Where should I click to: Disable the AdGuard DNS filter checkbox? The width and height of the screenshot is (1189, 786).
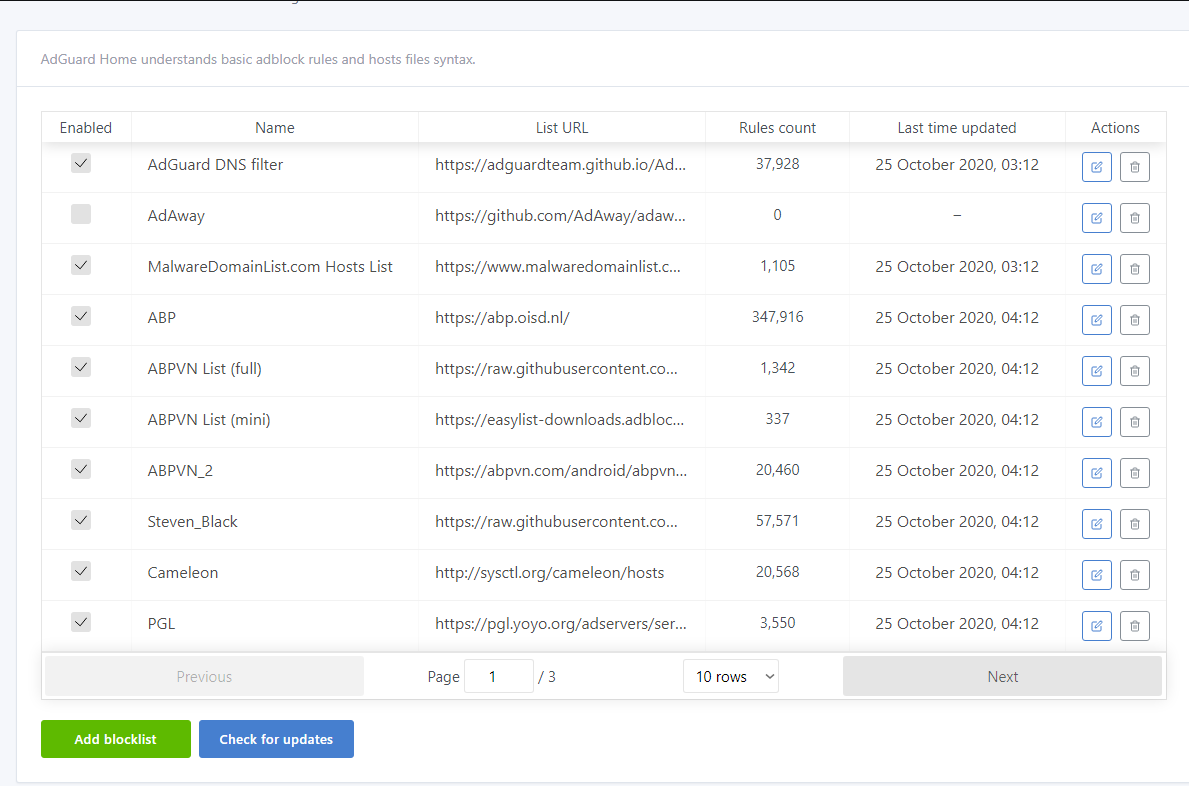pos(81,163)
